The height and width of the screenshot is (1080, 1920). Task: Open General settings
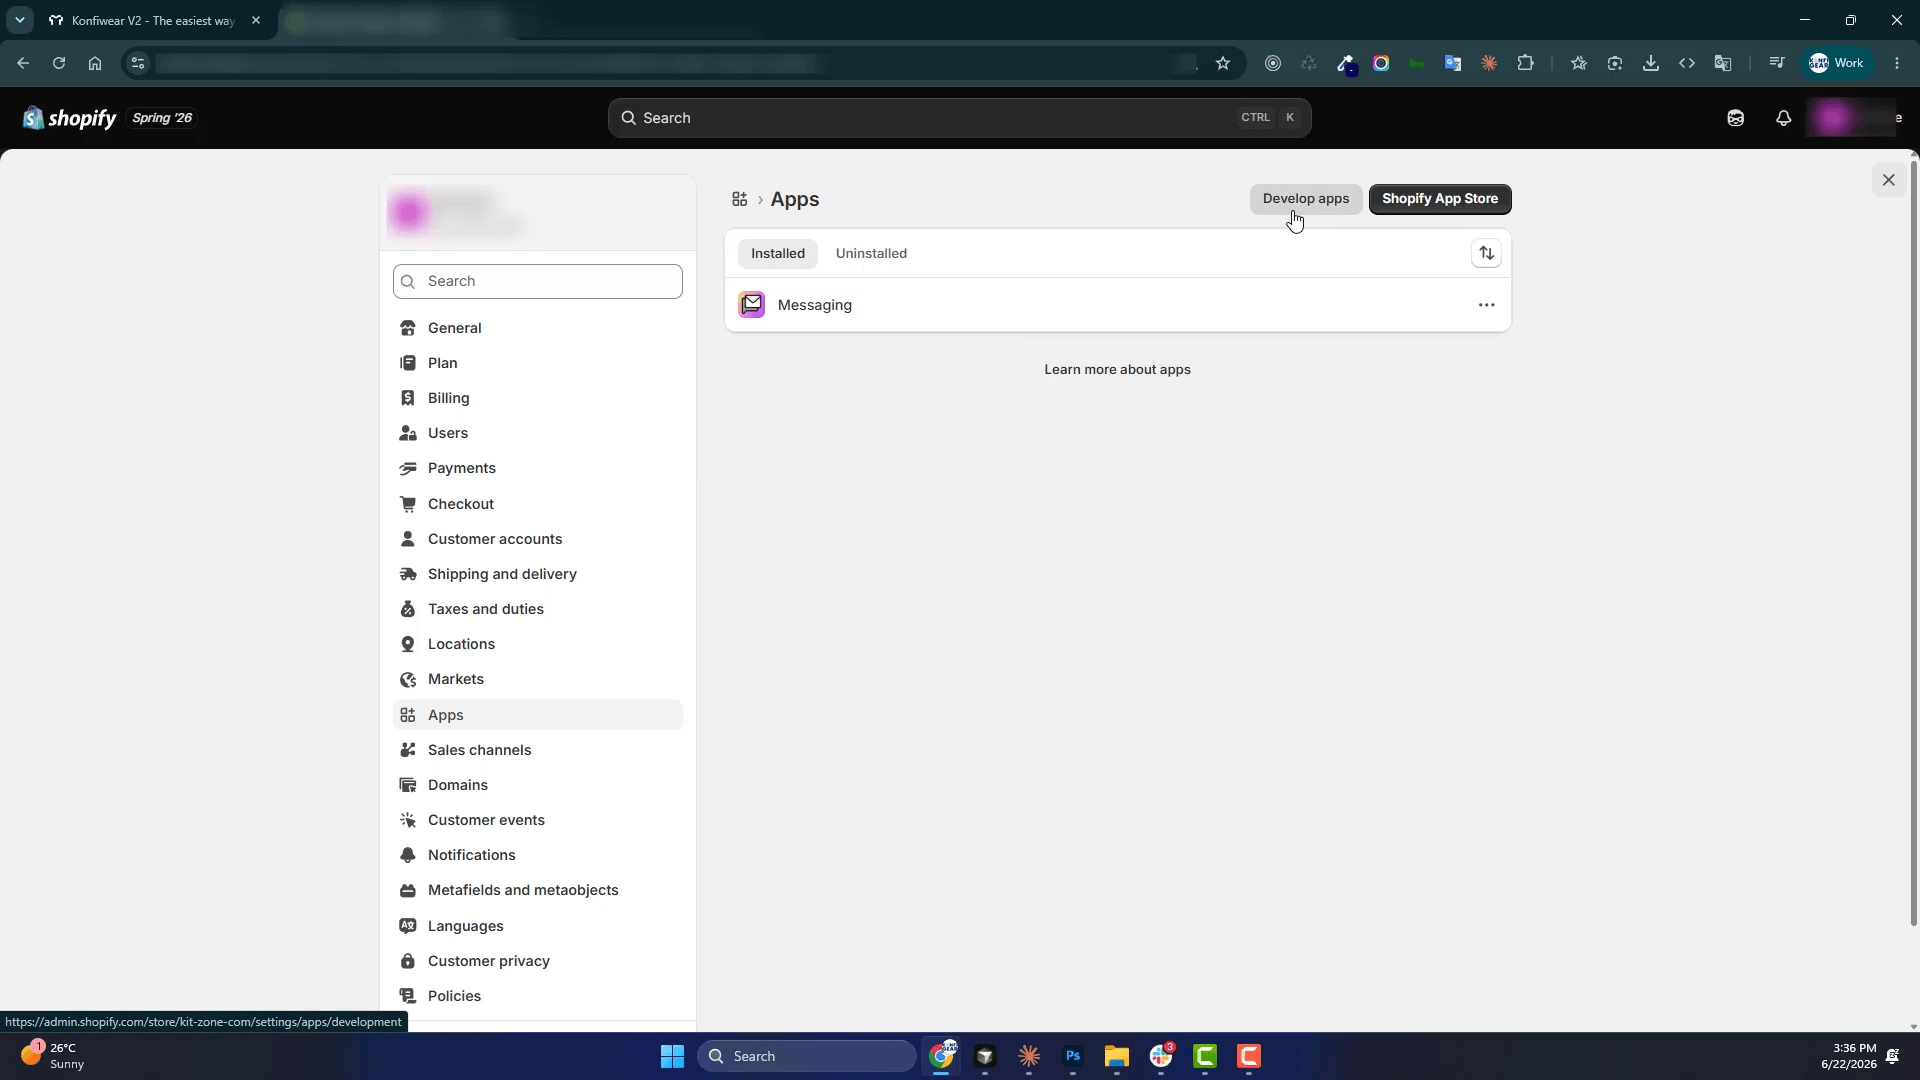click(x=538, y=328)
